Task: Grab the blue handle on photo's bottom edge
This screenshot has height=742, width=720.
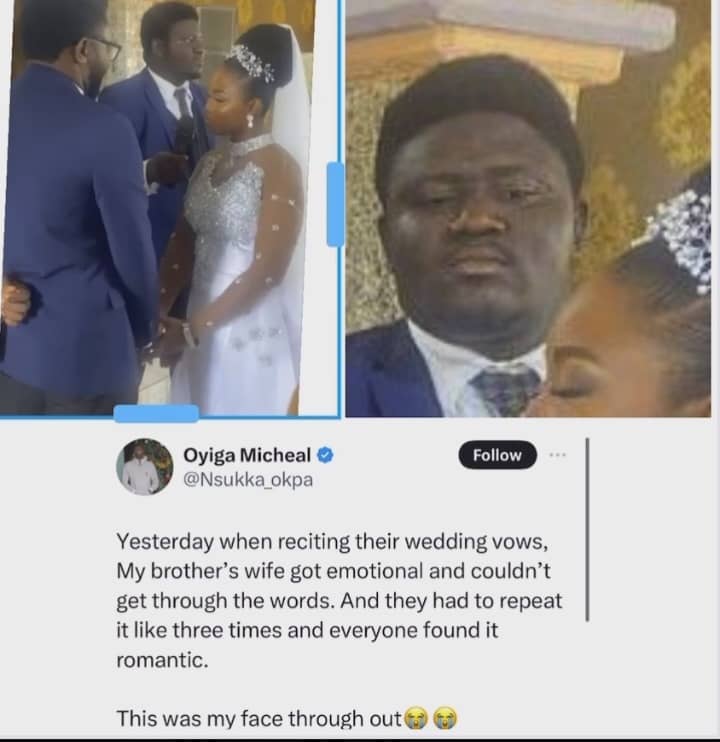Action: (x=156, y=414)
